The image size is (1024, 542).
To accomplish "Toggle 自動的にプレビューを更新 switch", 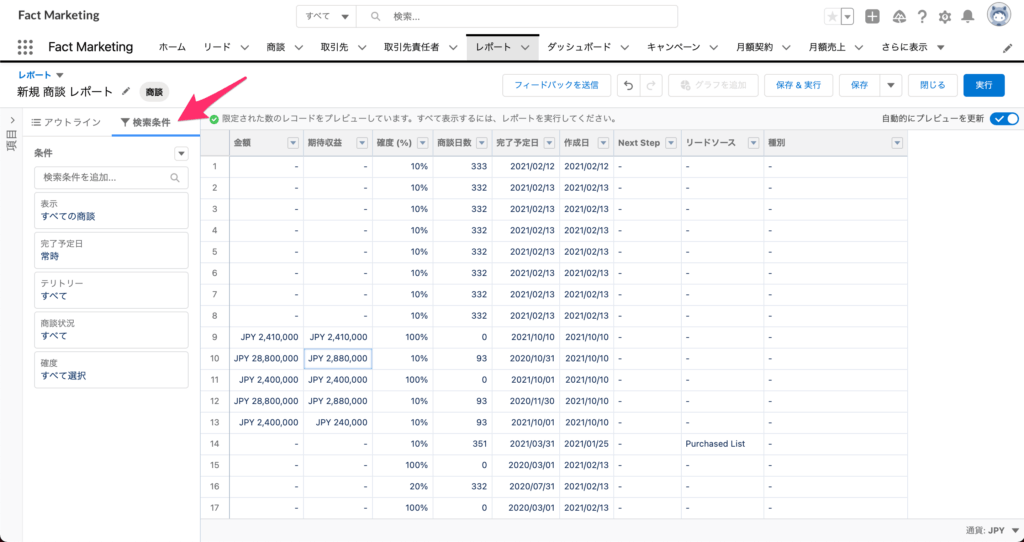I will pos(1004,119).
